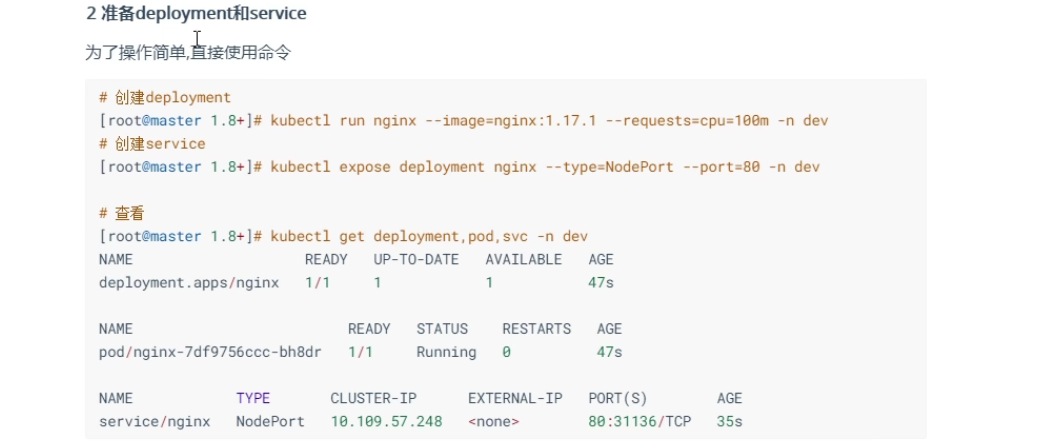Screen dimensions: 1045x442
Task: Click the "# 查看" comment line
Action: point(122,213)
